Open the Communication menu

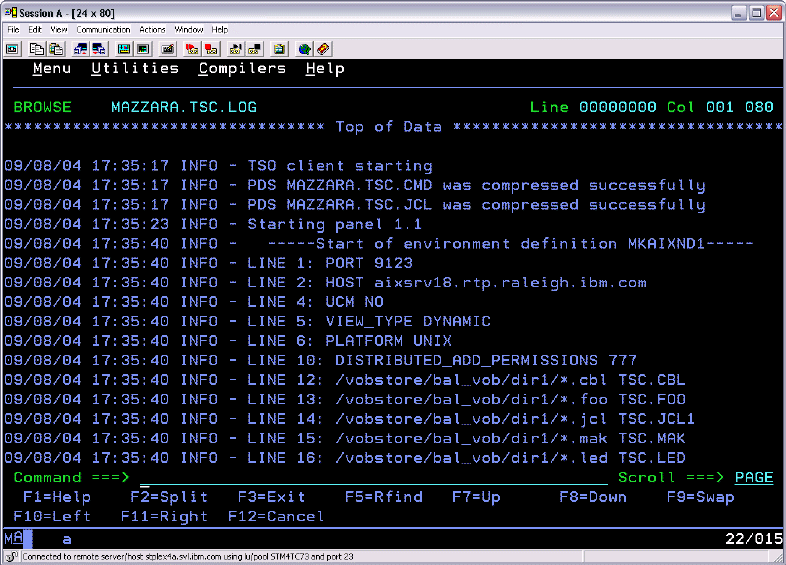pos(103,30)
